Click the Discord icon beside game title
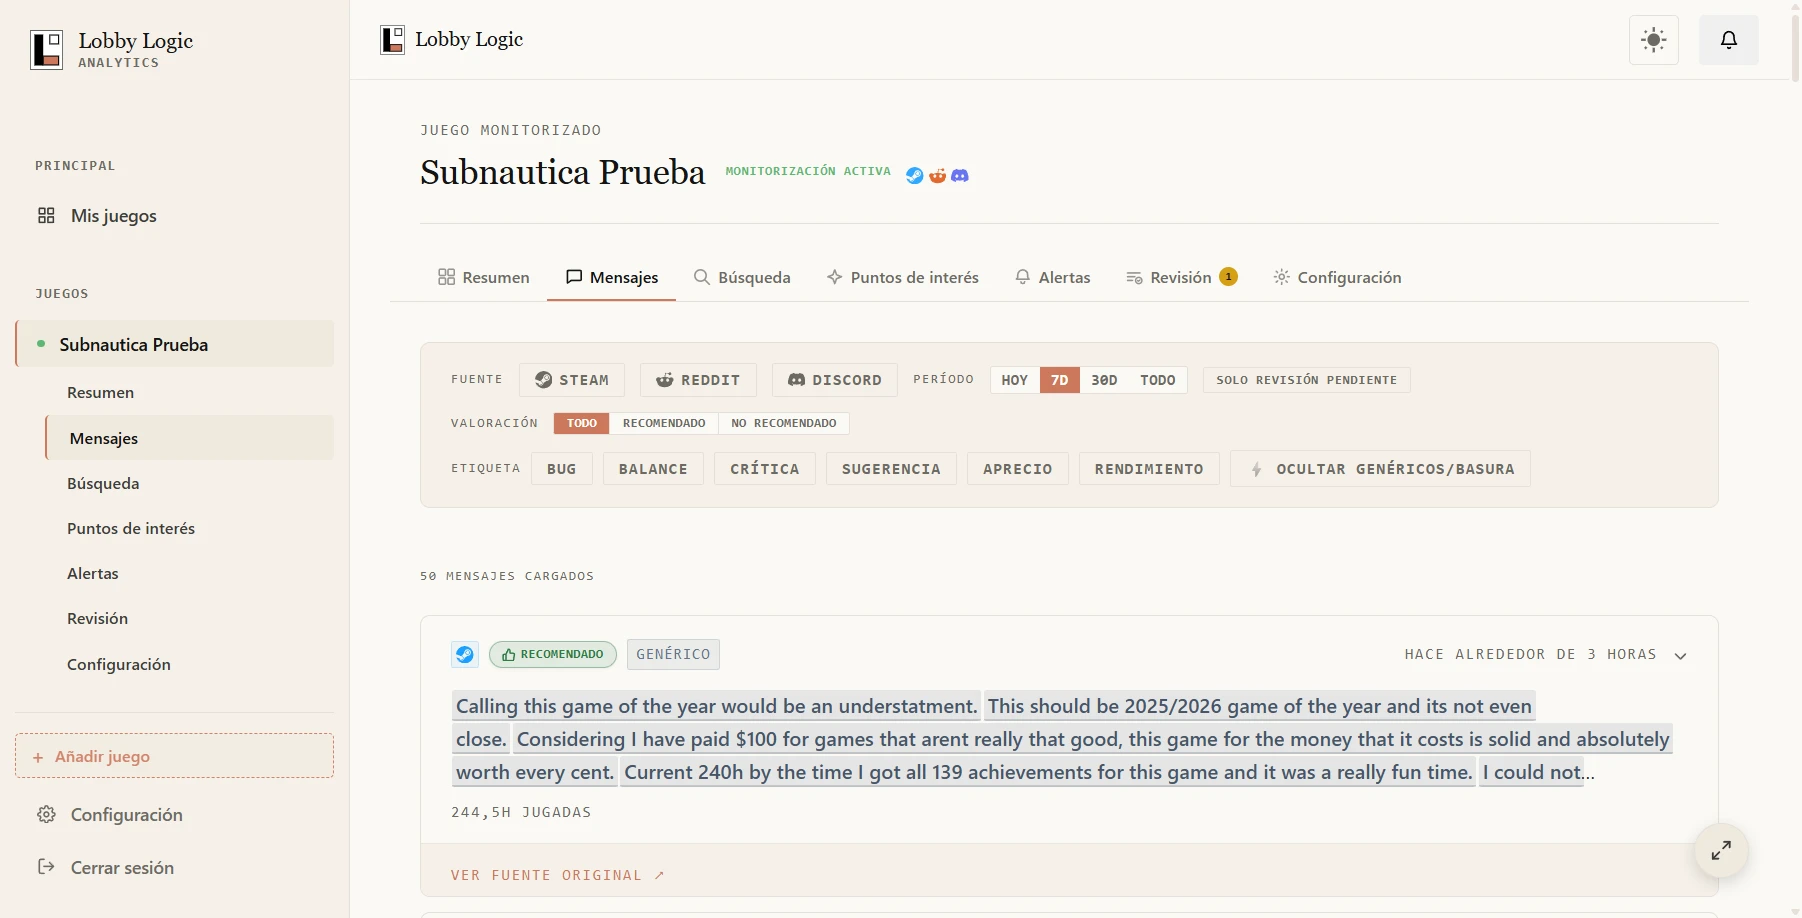 pos(960,175)
